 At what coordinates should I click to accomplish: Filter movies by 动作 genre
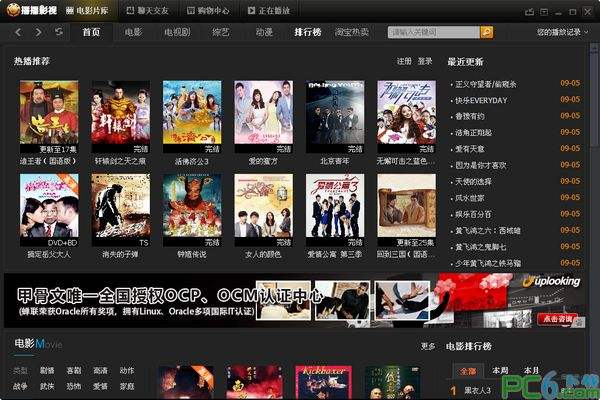pos(127,371)
